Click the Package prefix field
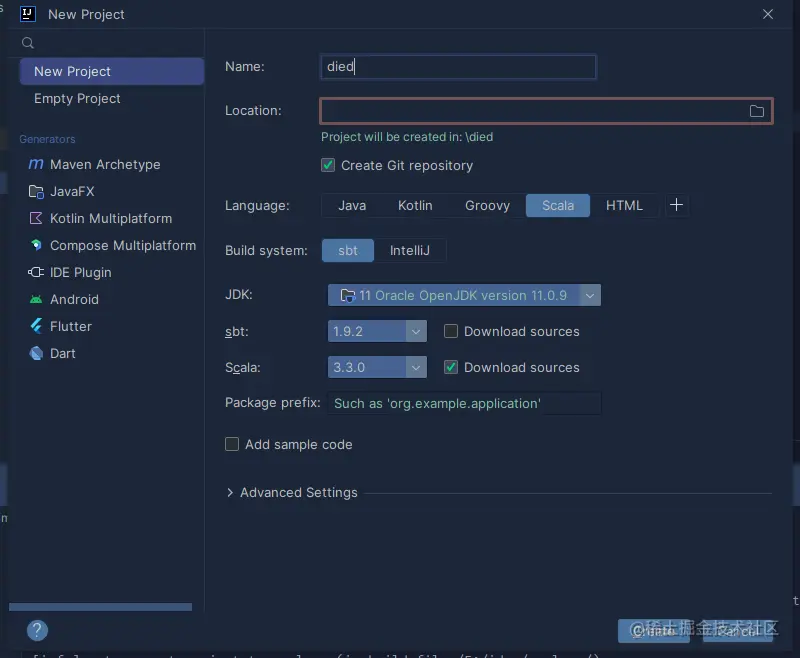800x658 pixels. (464, 403)
